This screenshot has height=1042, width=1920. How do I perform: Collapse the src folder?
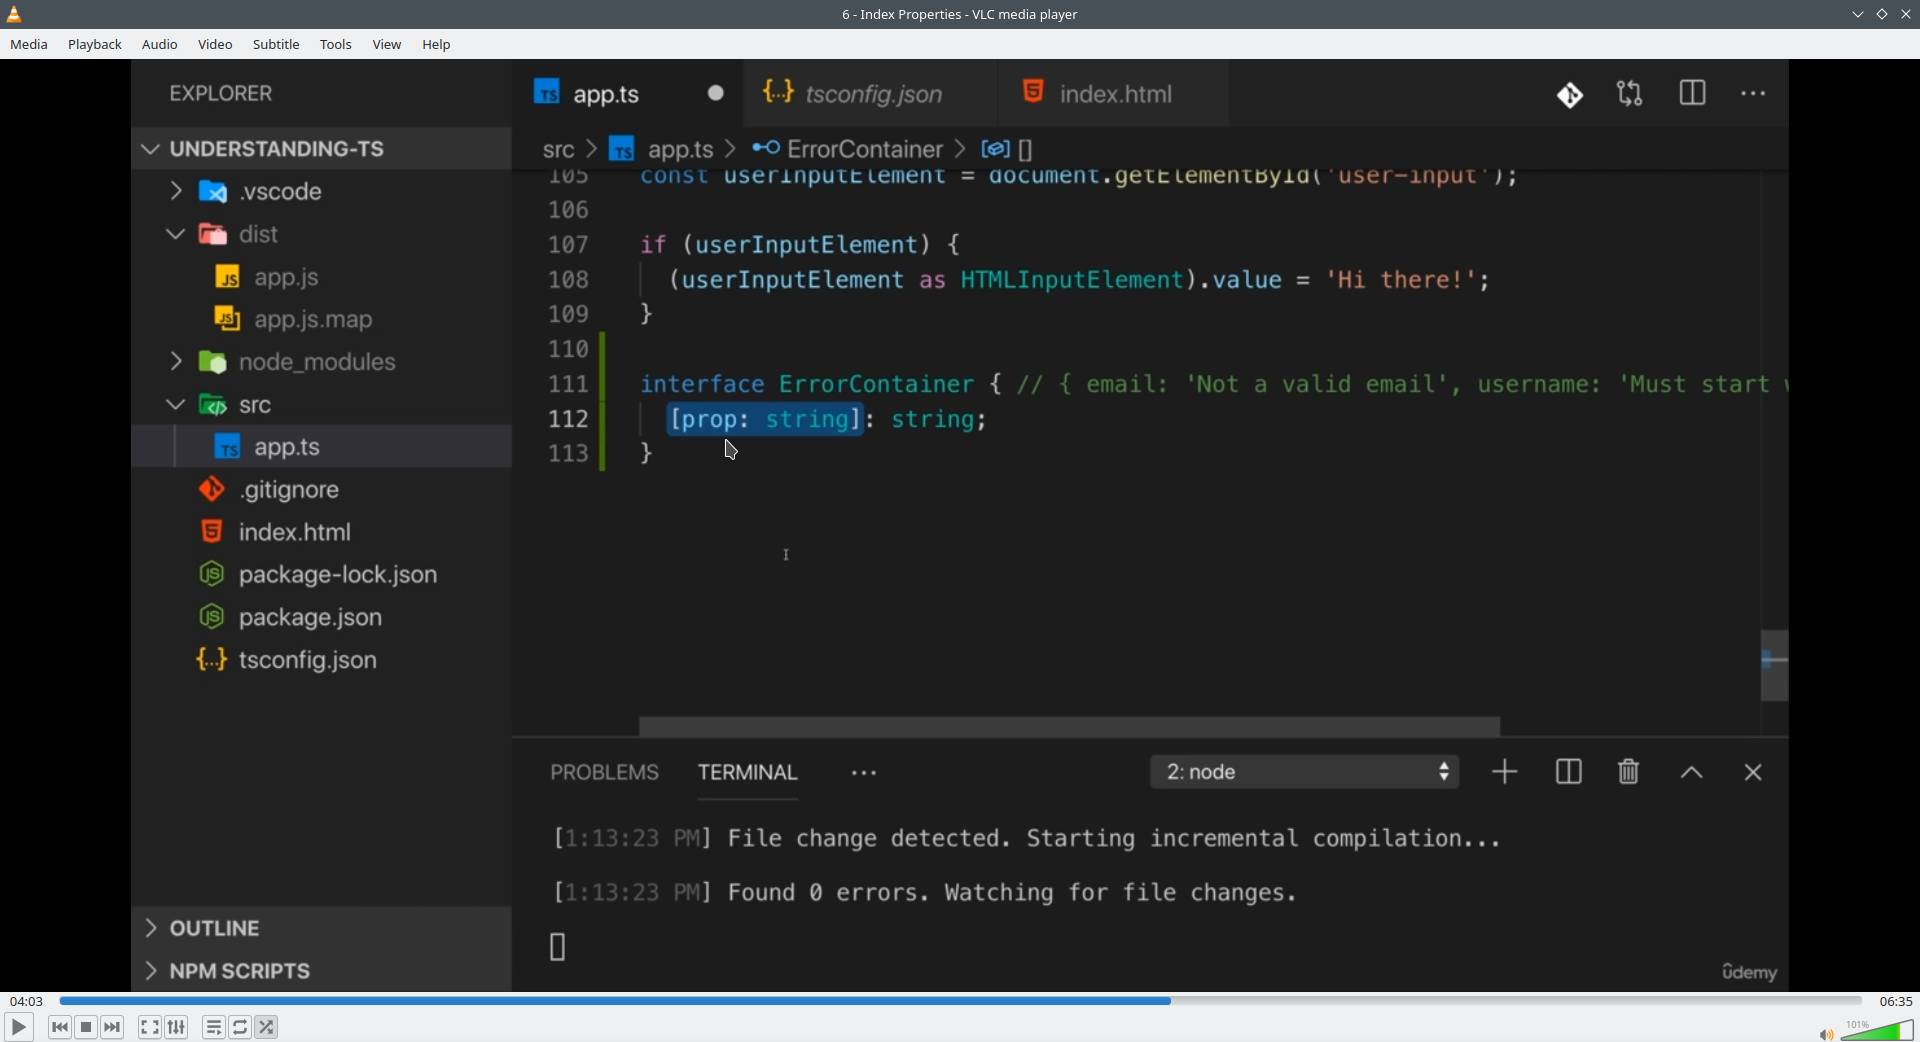(x=321, y=405)
